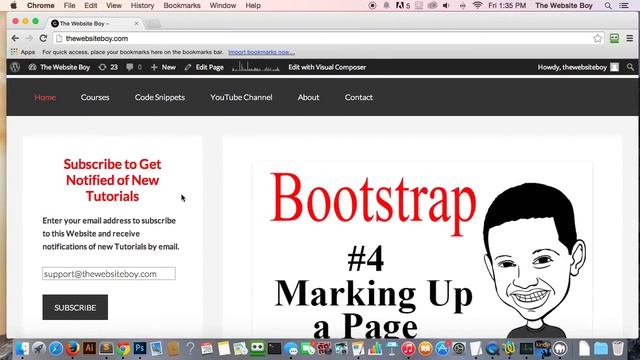
Task: Open the File menu
Action: click(x=69, y=5)
